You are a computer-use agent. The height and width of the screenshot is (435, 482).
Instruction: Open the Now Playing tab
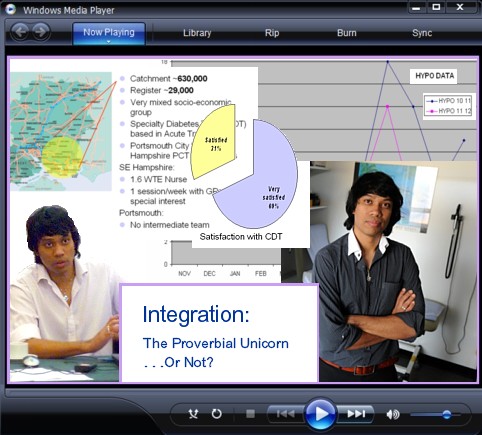click(x=109, y=33)
